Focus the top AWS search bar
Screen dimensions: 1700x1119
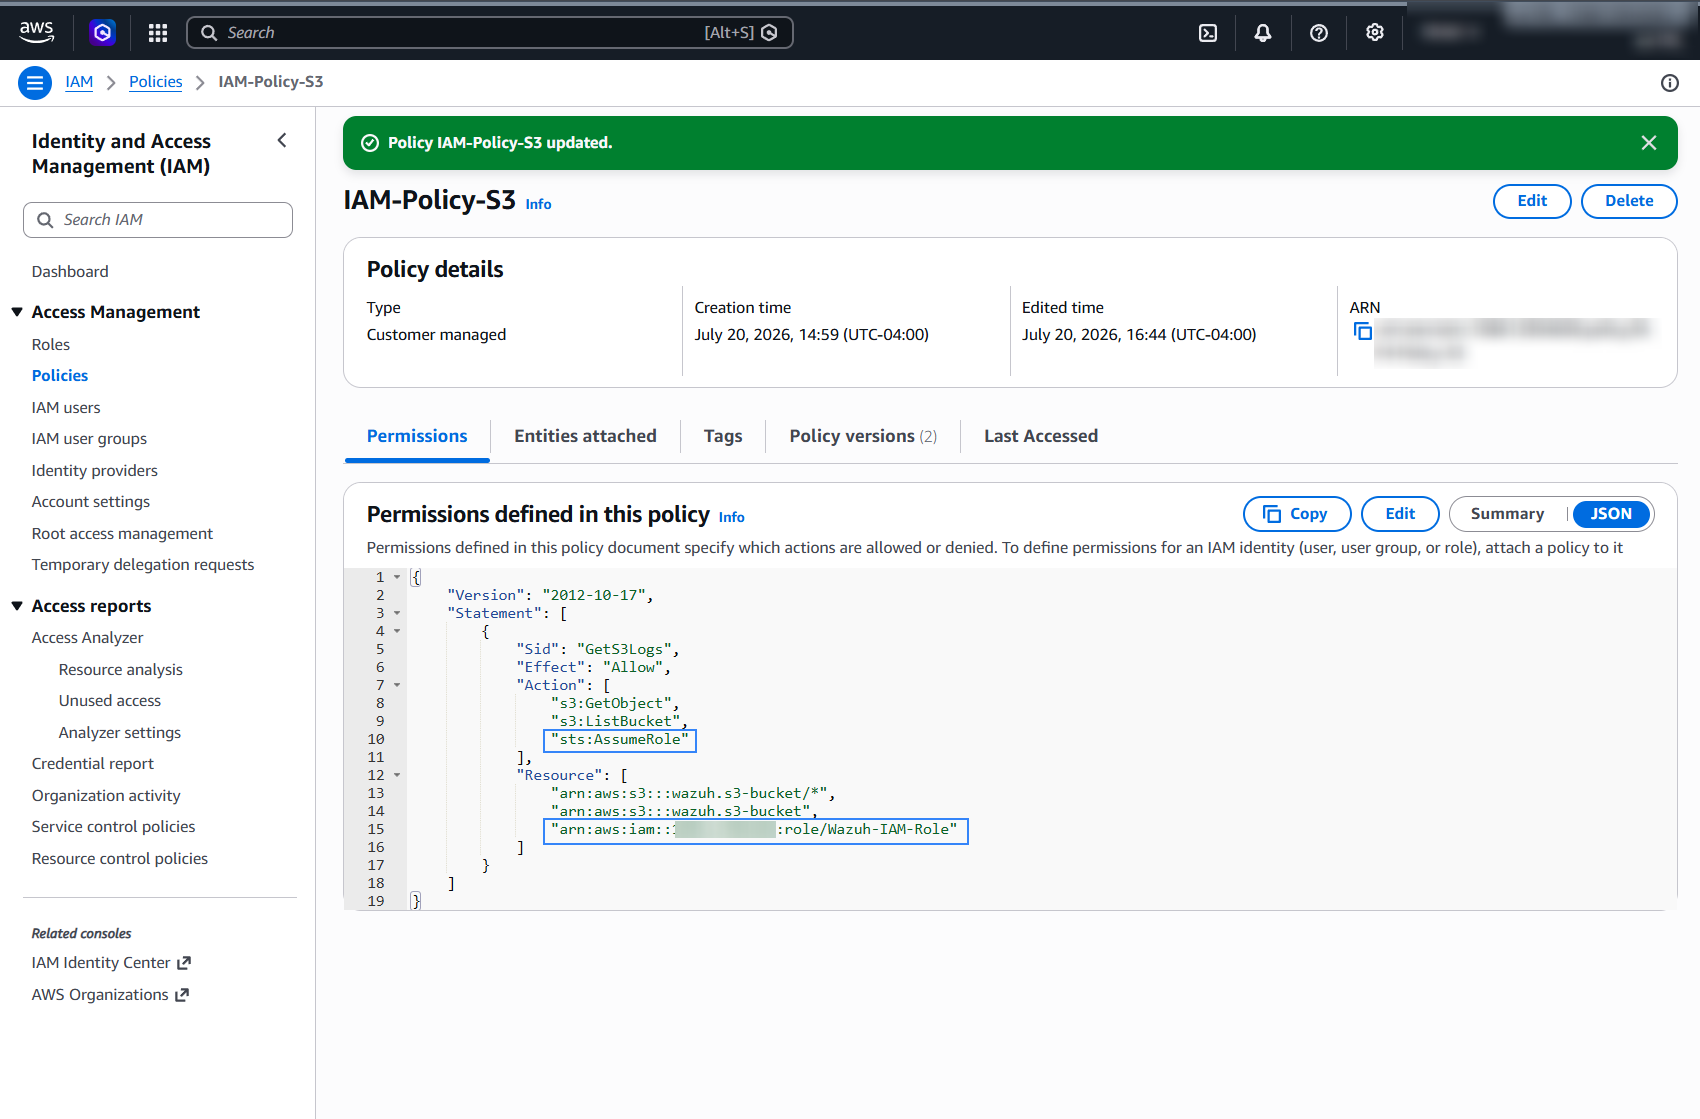point(490,33)
